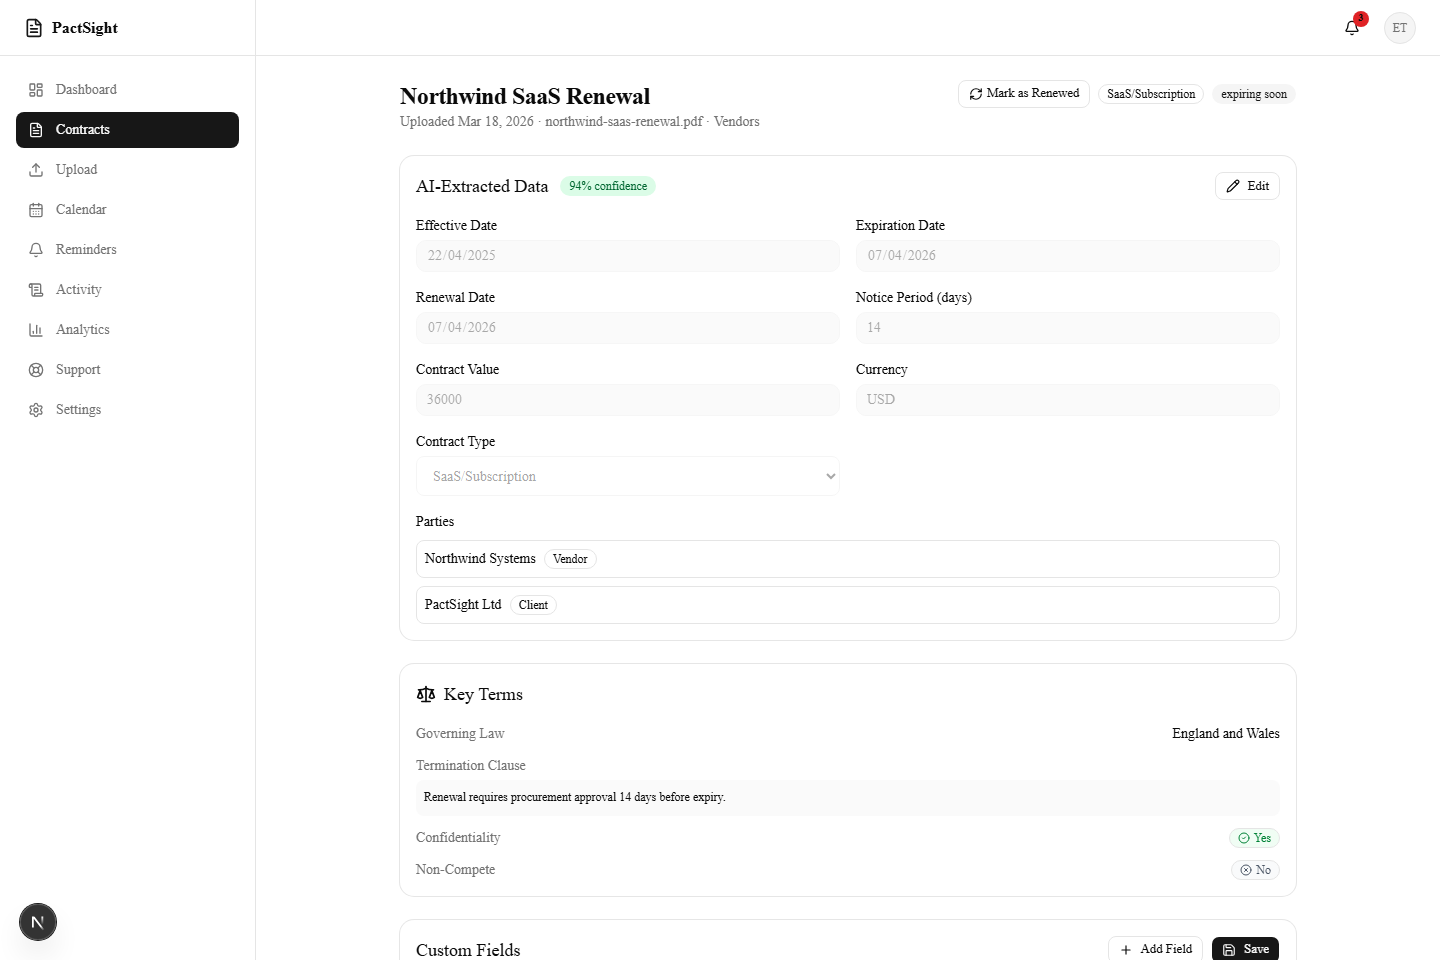The image size is (1440, 960).
Task: Click the Dashboard grid icon in the sidebar
Action: click(x=36, y=90)
